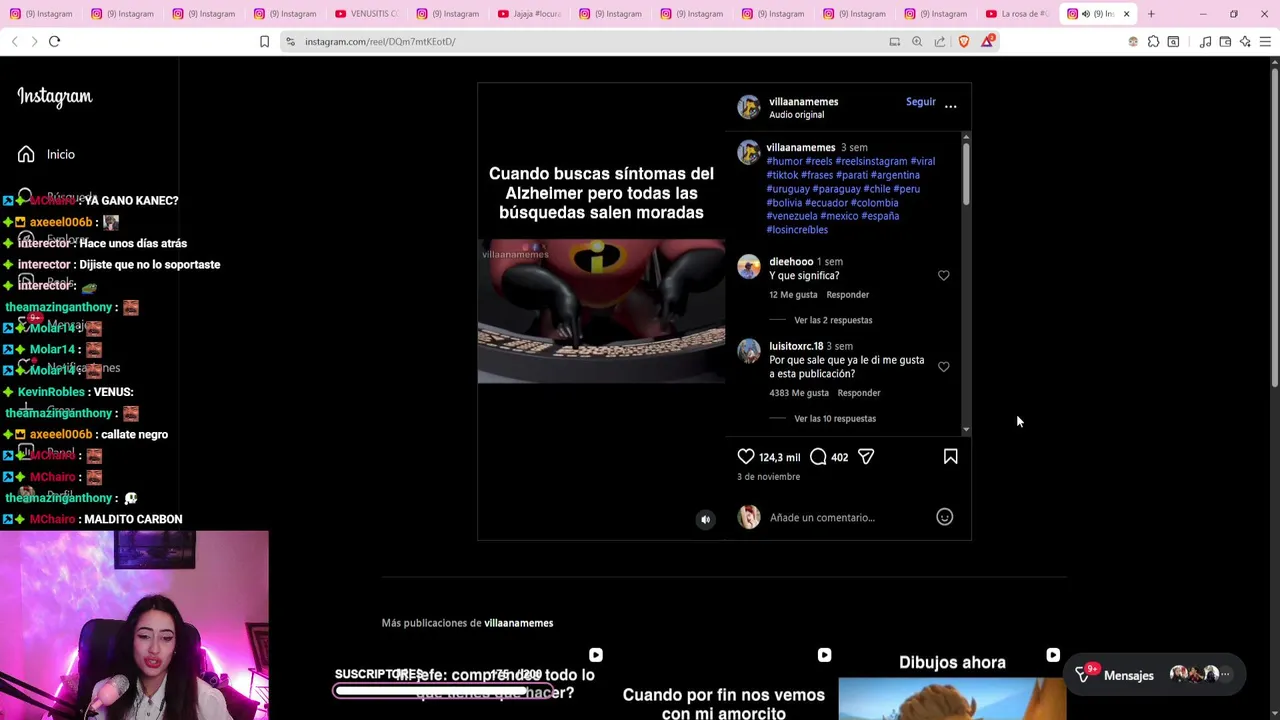Click the reel video to pause

(601, 311)
